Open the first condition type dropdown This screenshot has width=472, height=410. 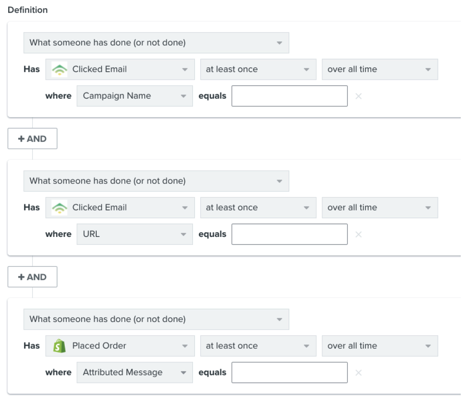[x=156, y=43]
